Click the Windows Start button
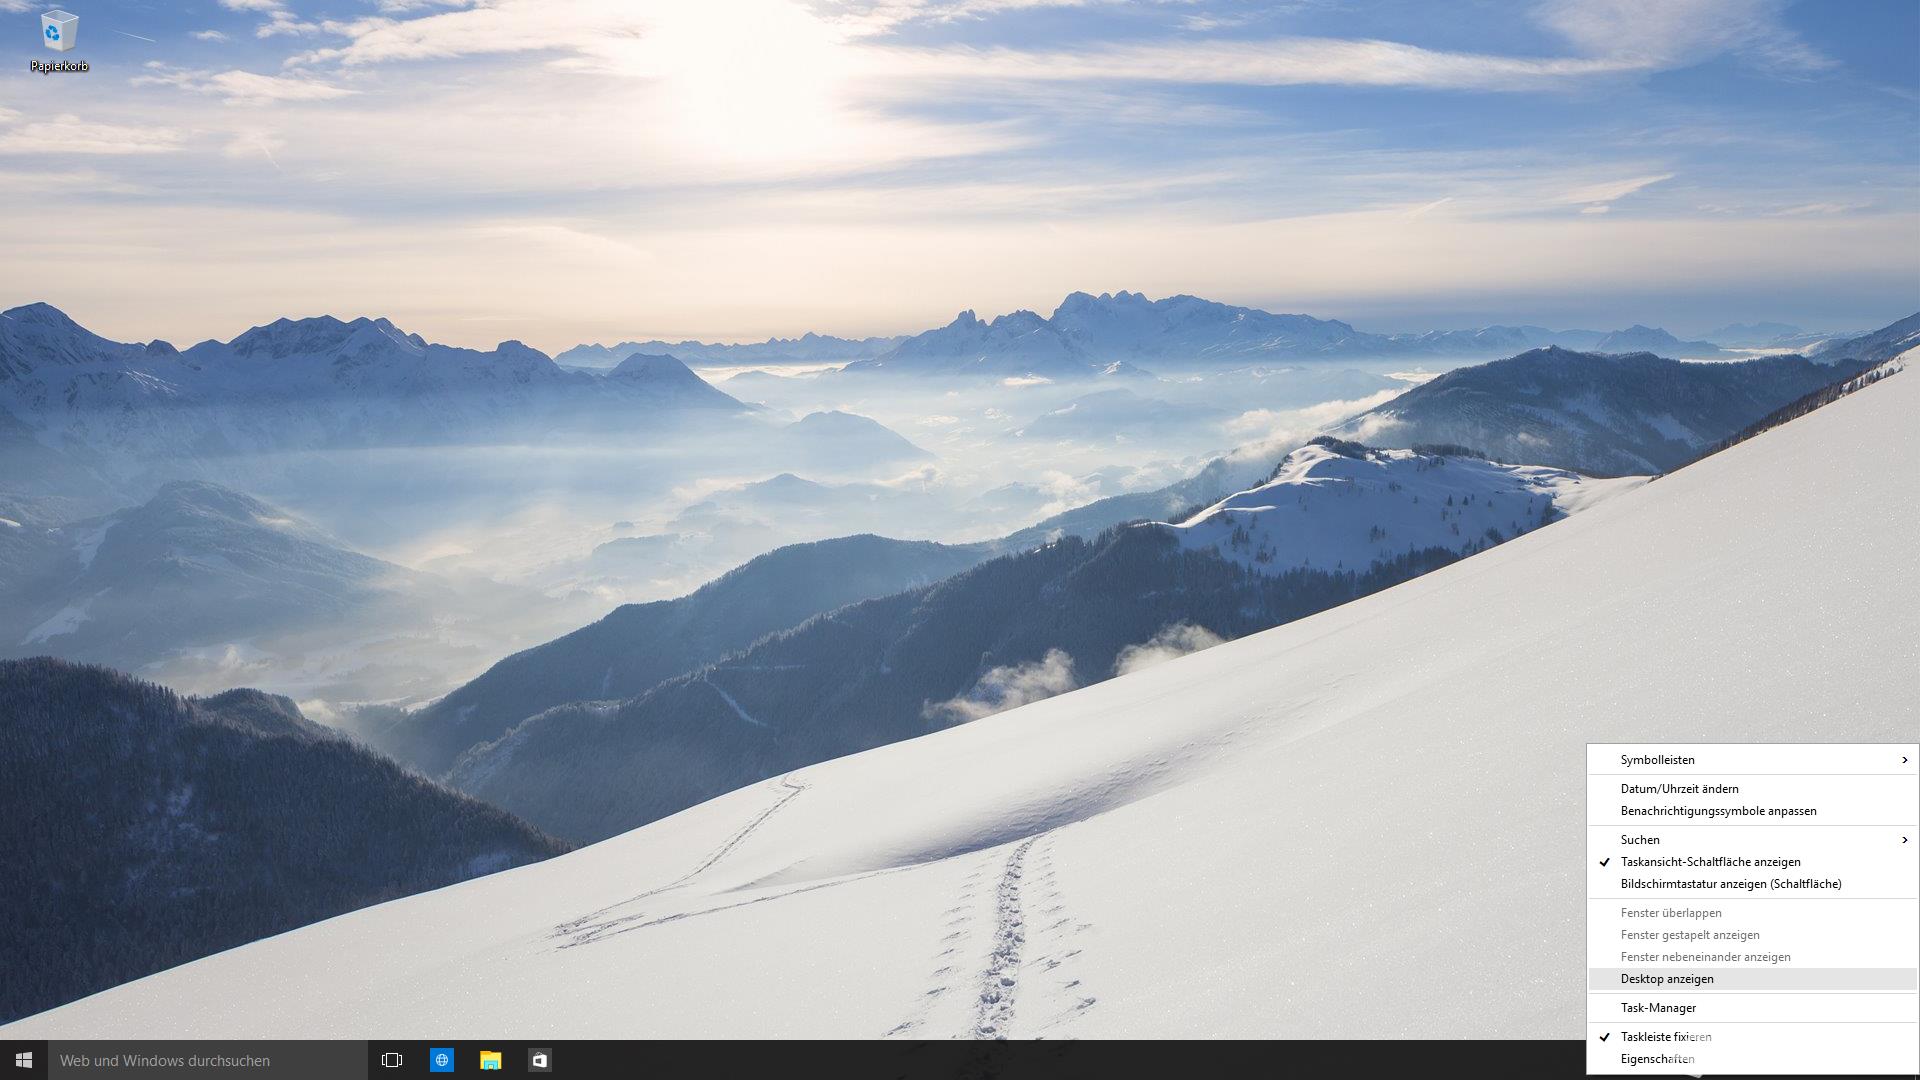Image resolution: width=1920 pixels, height=1080 pixels. [x=24, y=1060]
